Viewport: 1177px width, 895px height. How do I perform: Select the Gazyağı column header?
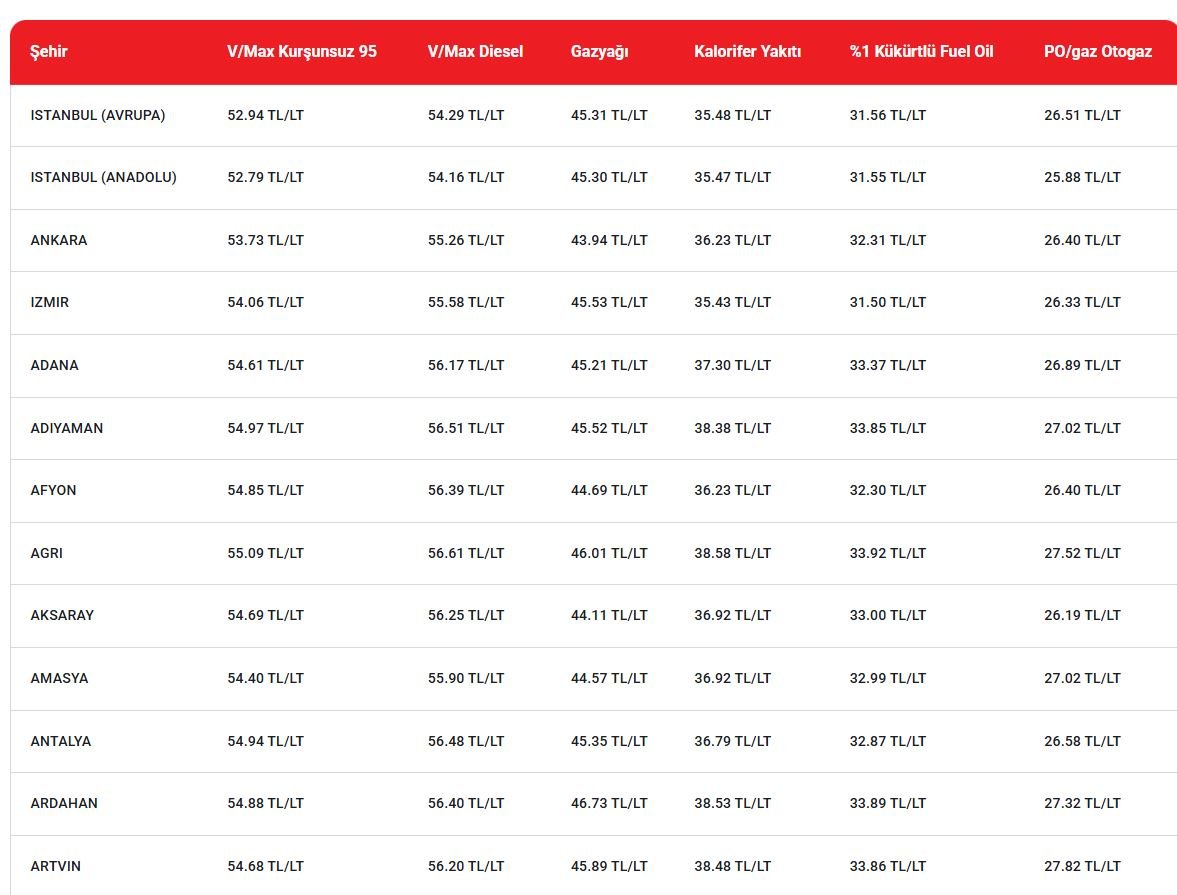599,52
